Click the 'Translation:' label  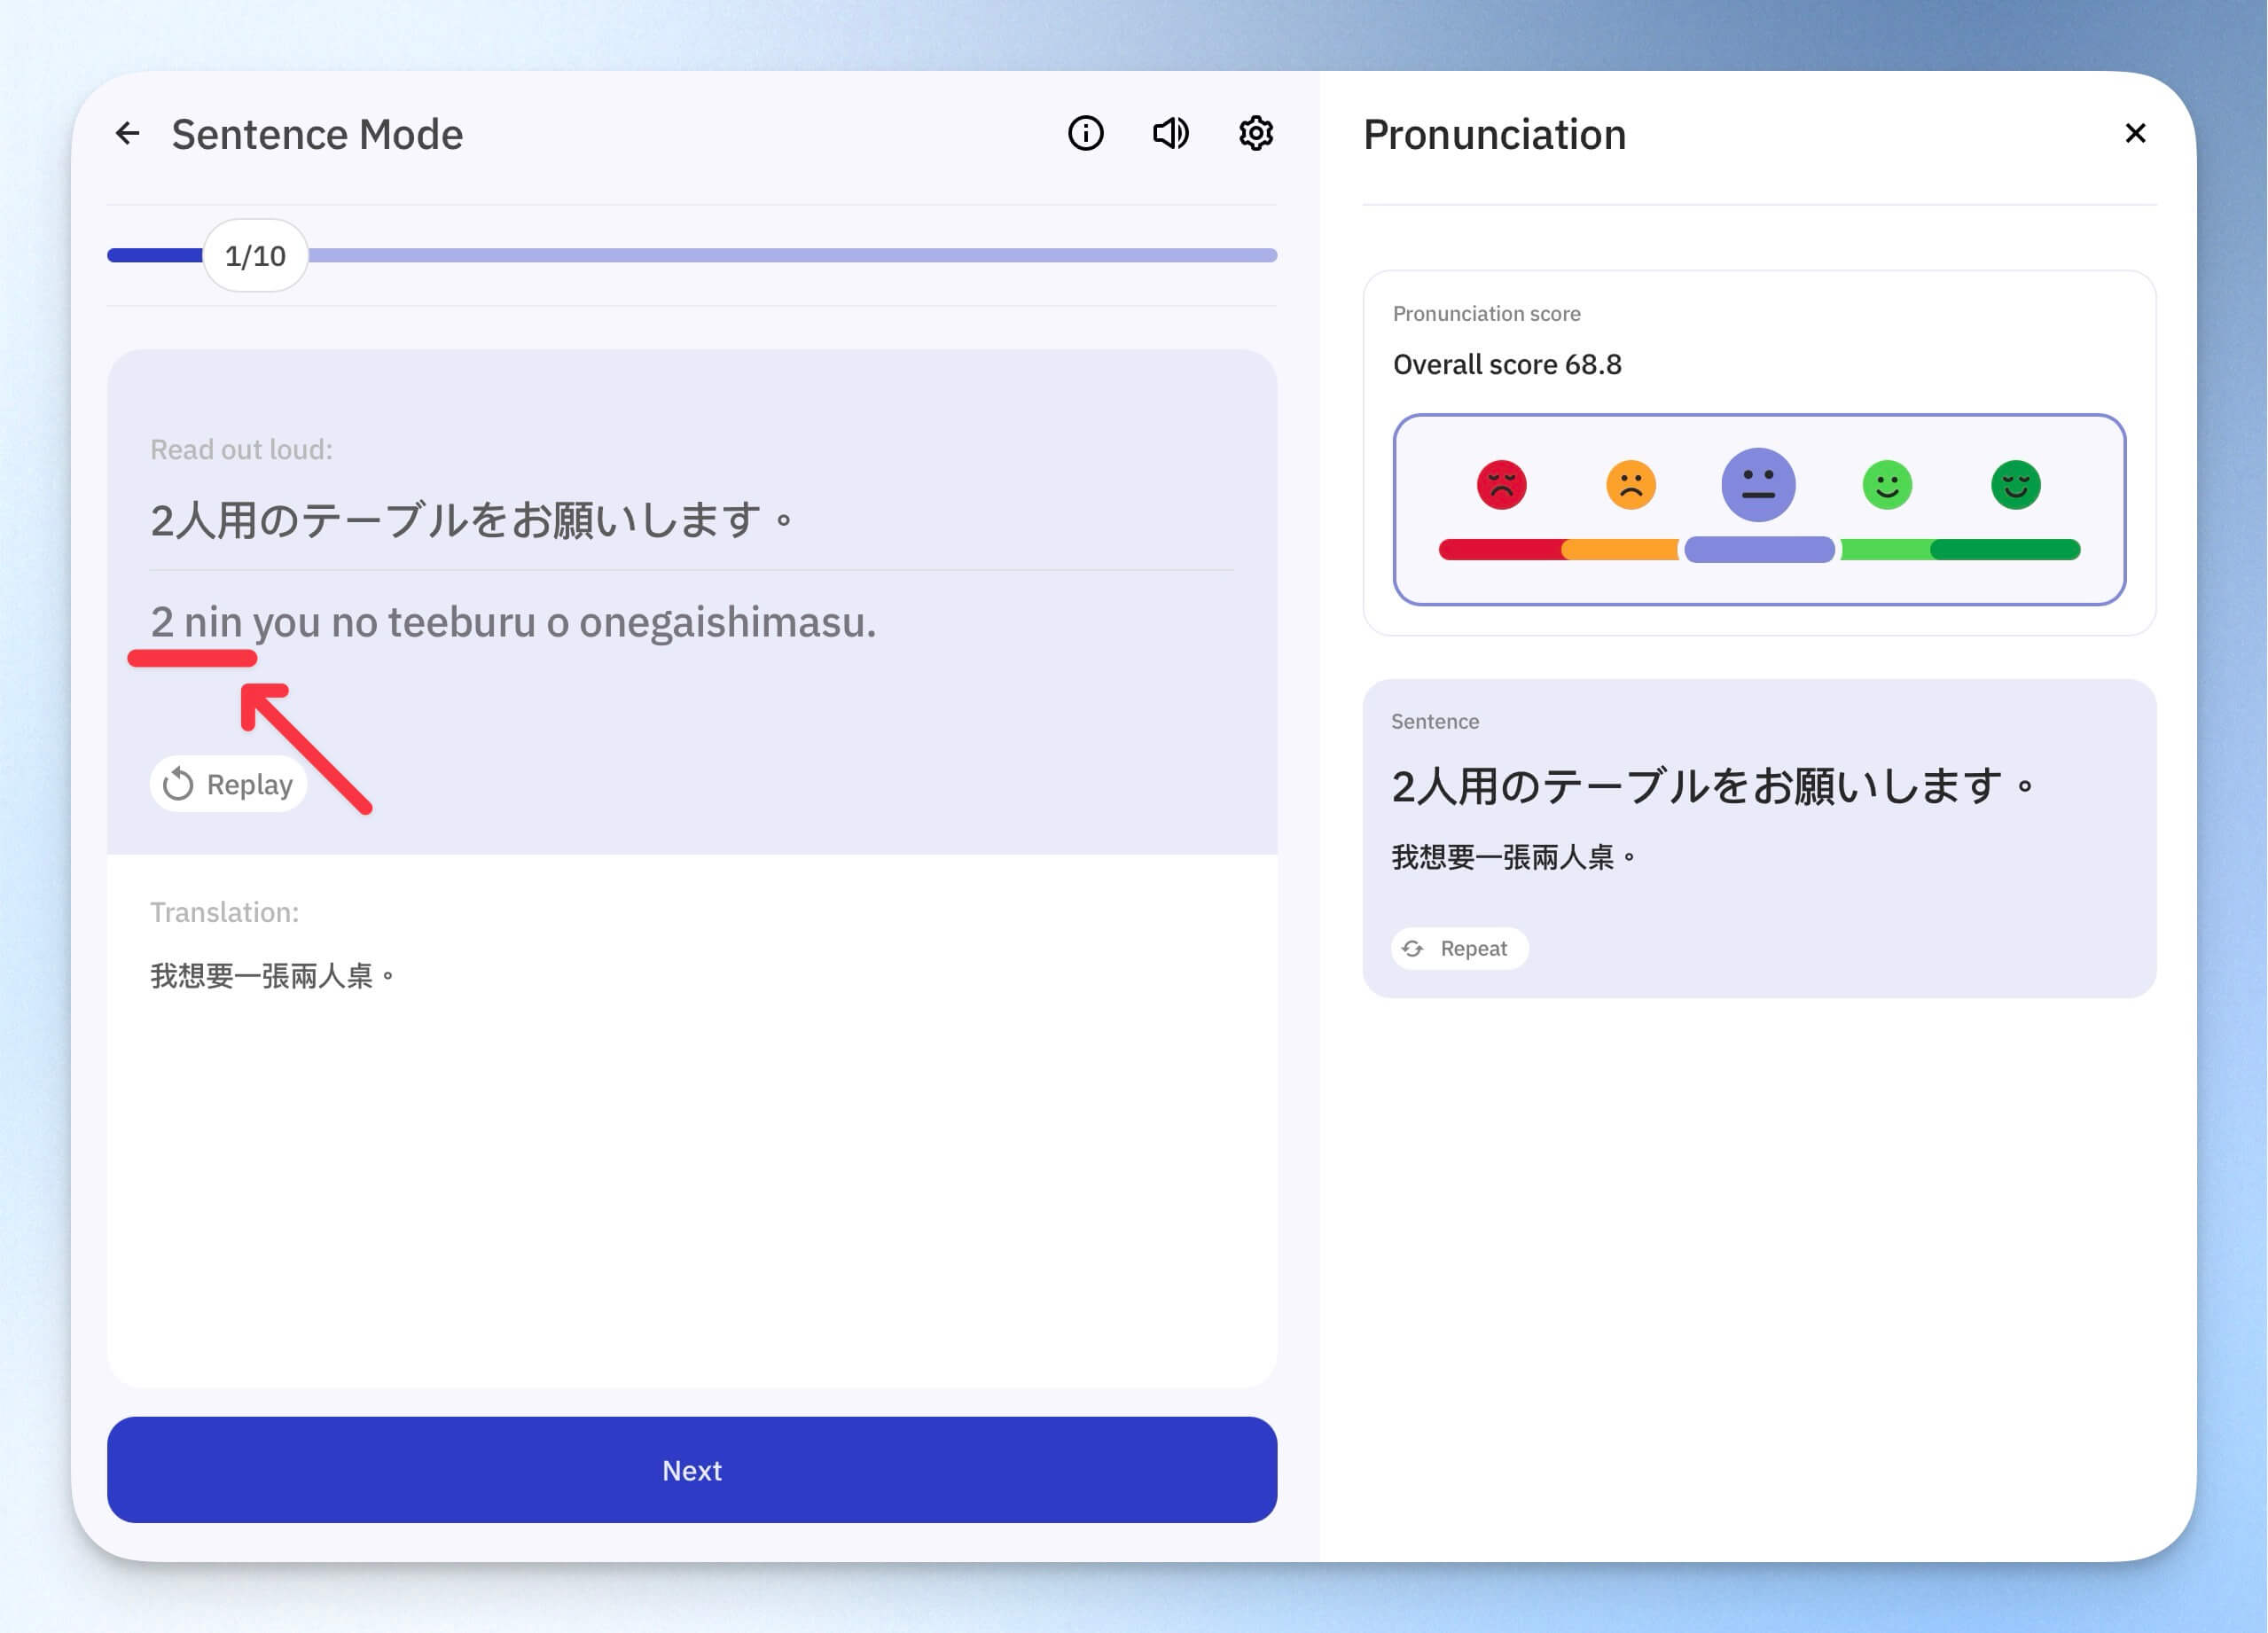[x=224, y=912]
